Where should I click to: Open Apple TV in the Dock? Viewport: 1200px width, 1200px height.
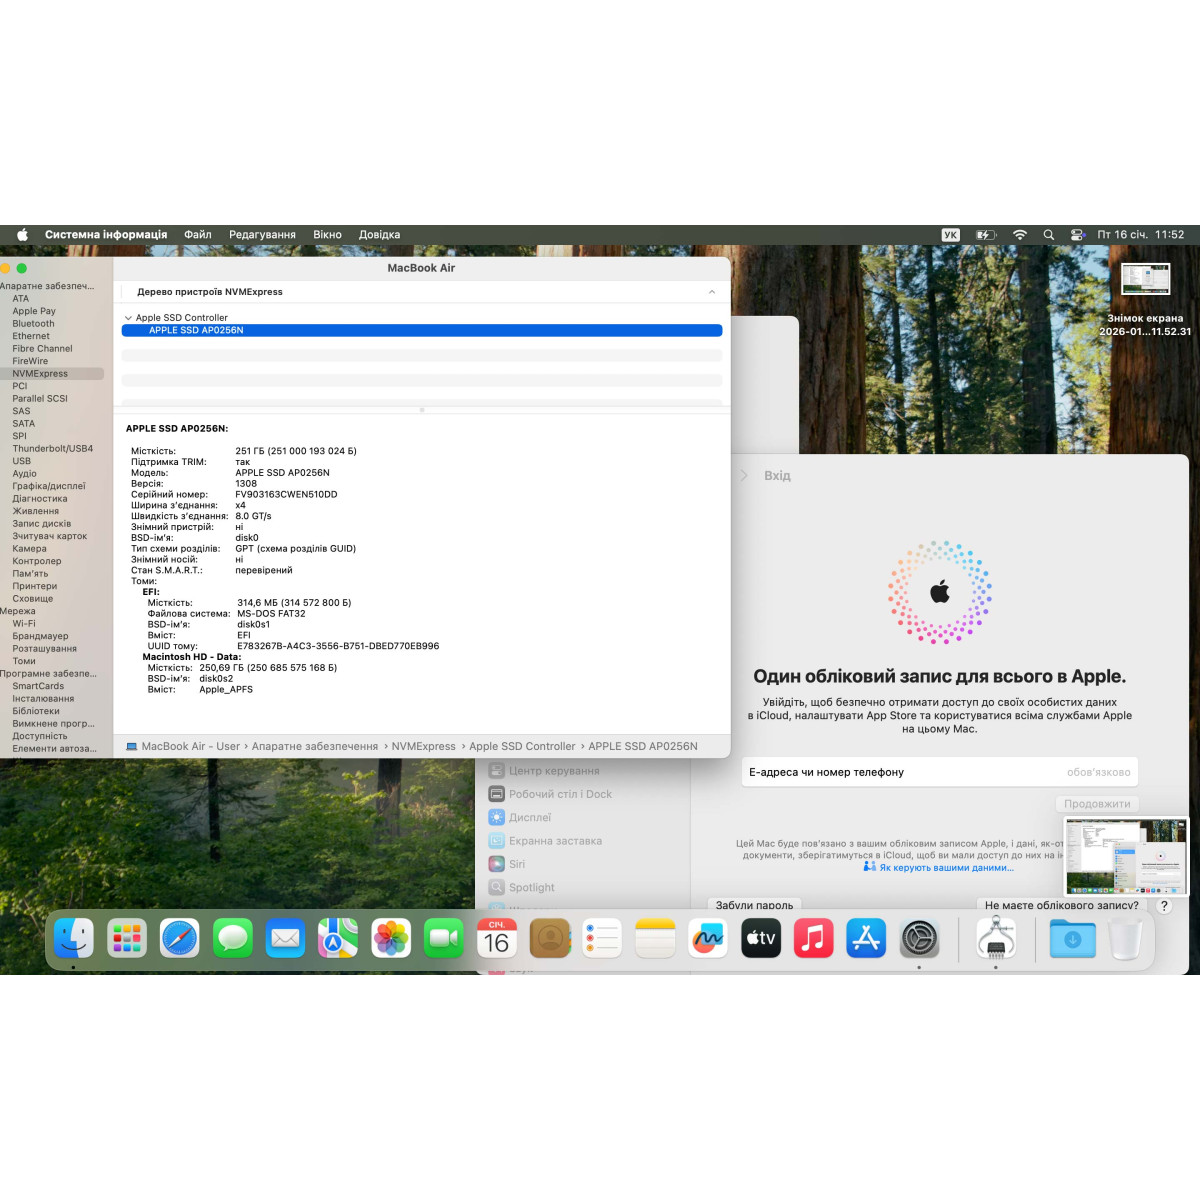(761, 938)
